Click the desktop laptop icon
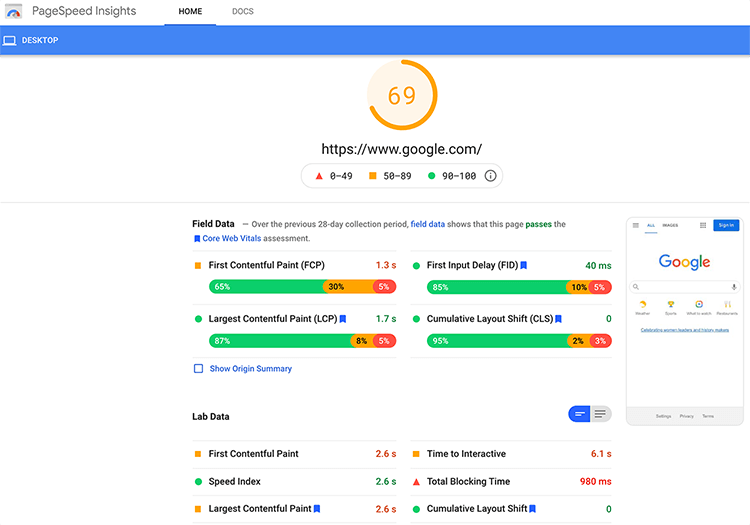The width and height of the screenshot is (750, 525). pyautogui.click(x=10, y=41)
